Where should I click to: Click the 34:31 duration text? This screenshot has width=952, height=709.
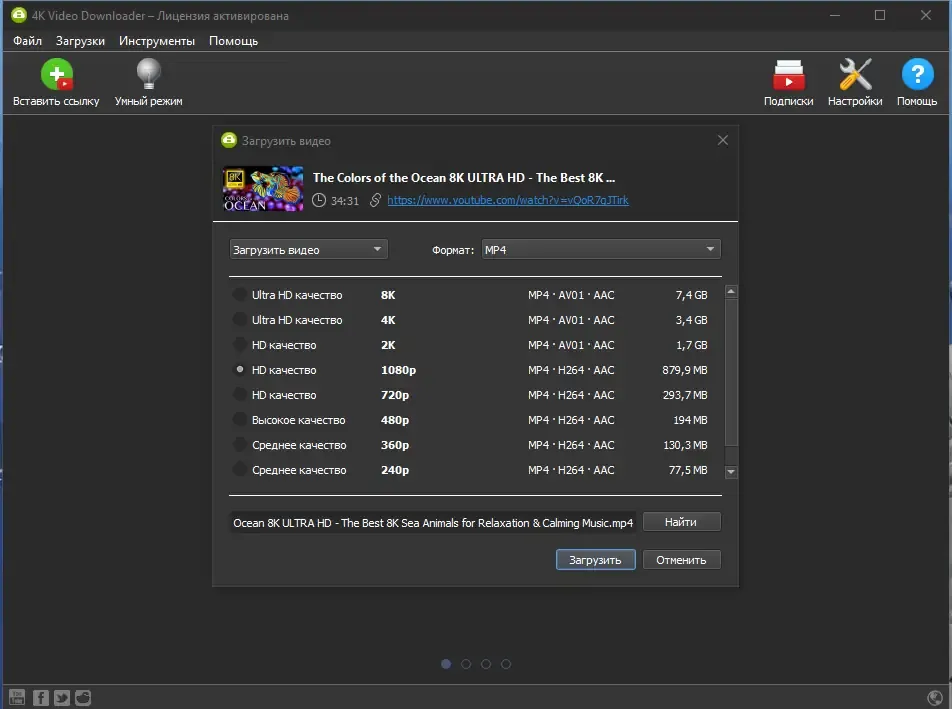click(x=345, y=201)
